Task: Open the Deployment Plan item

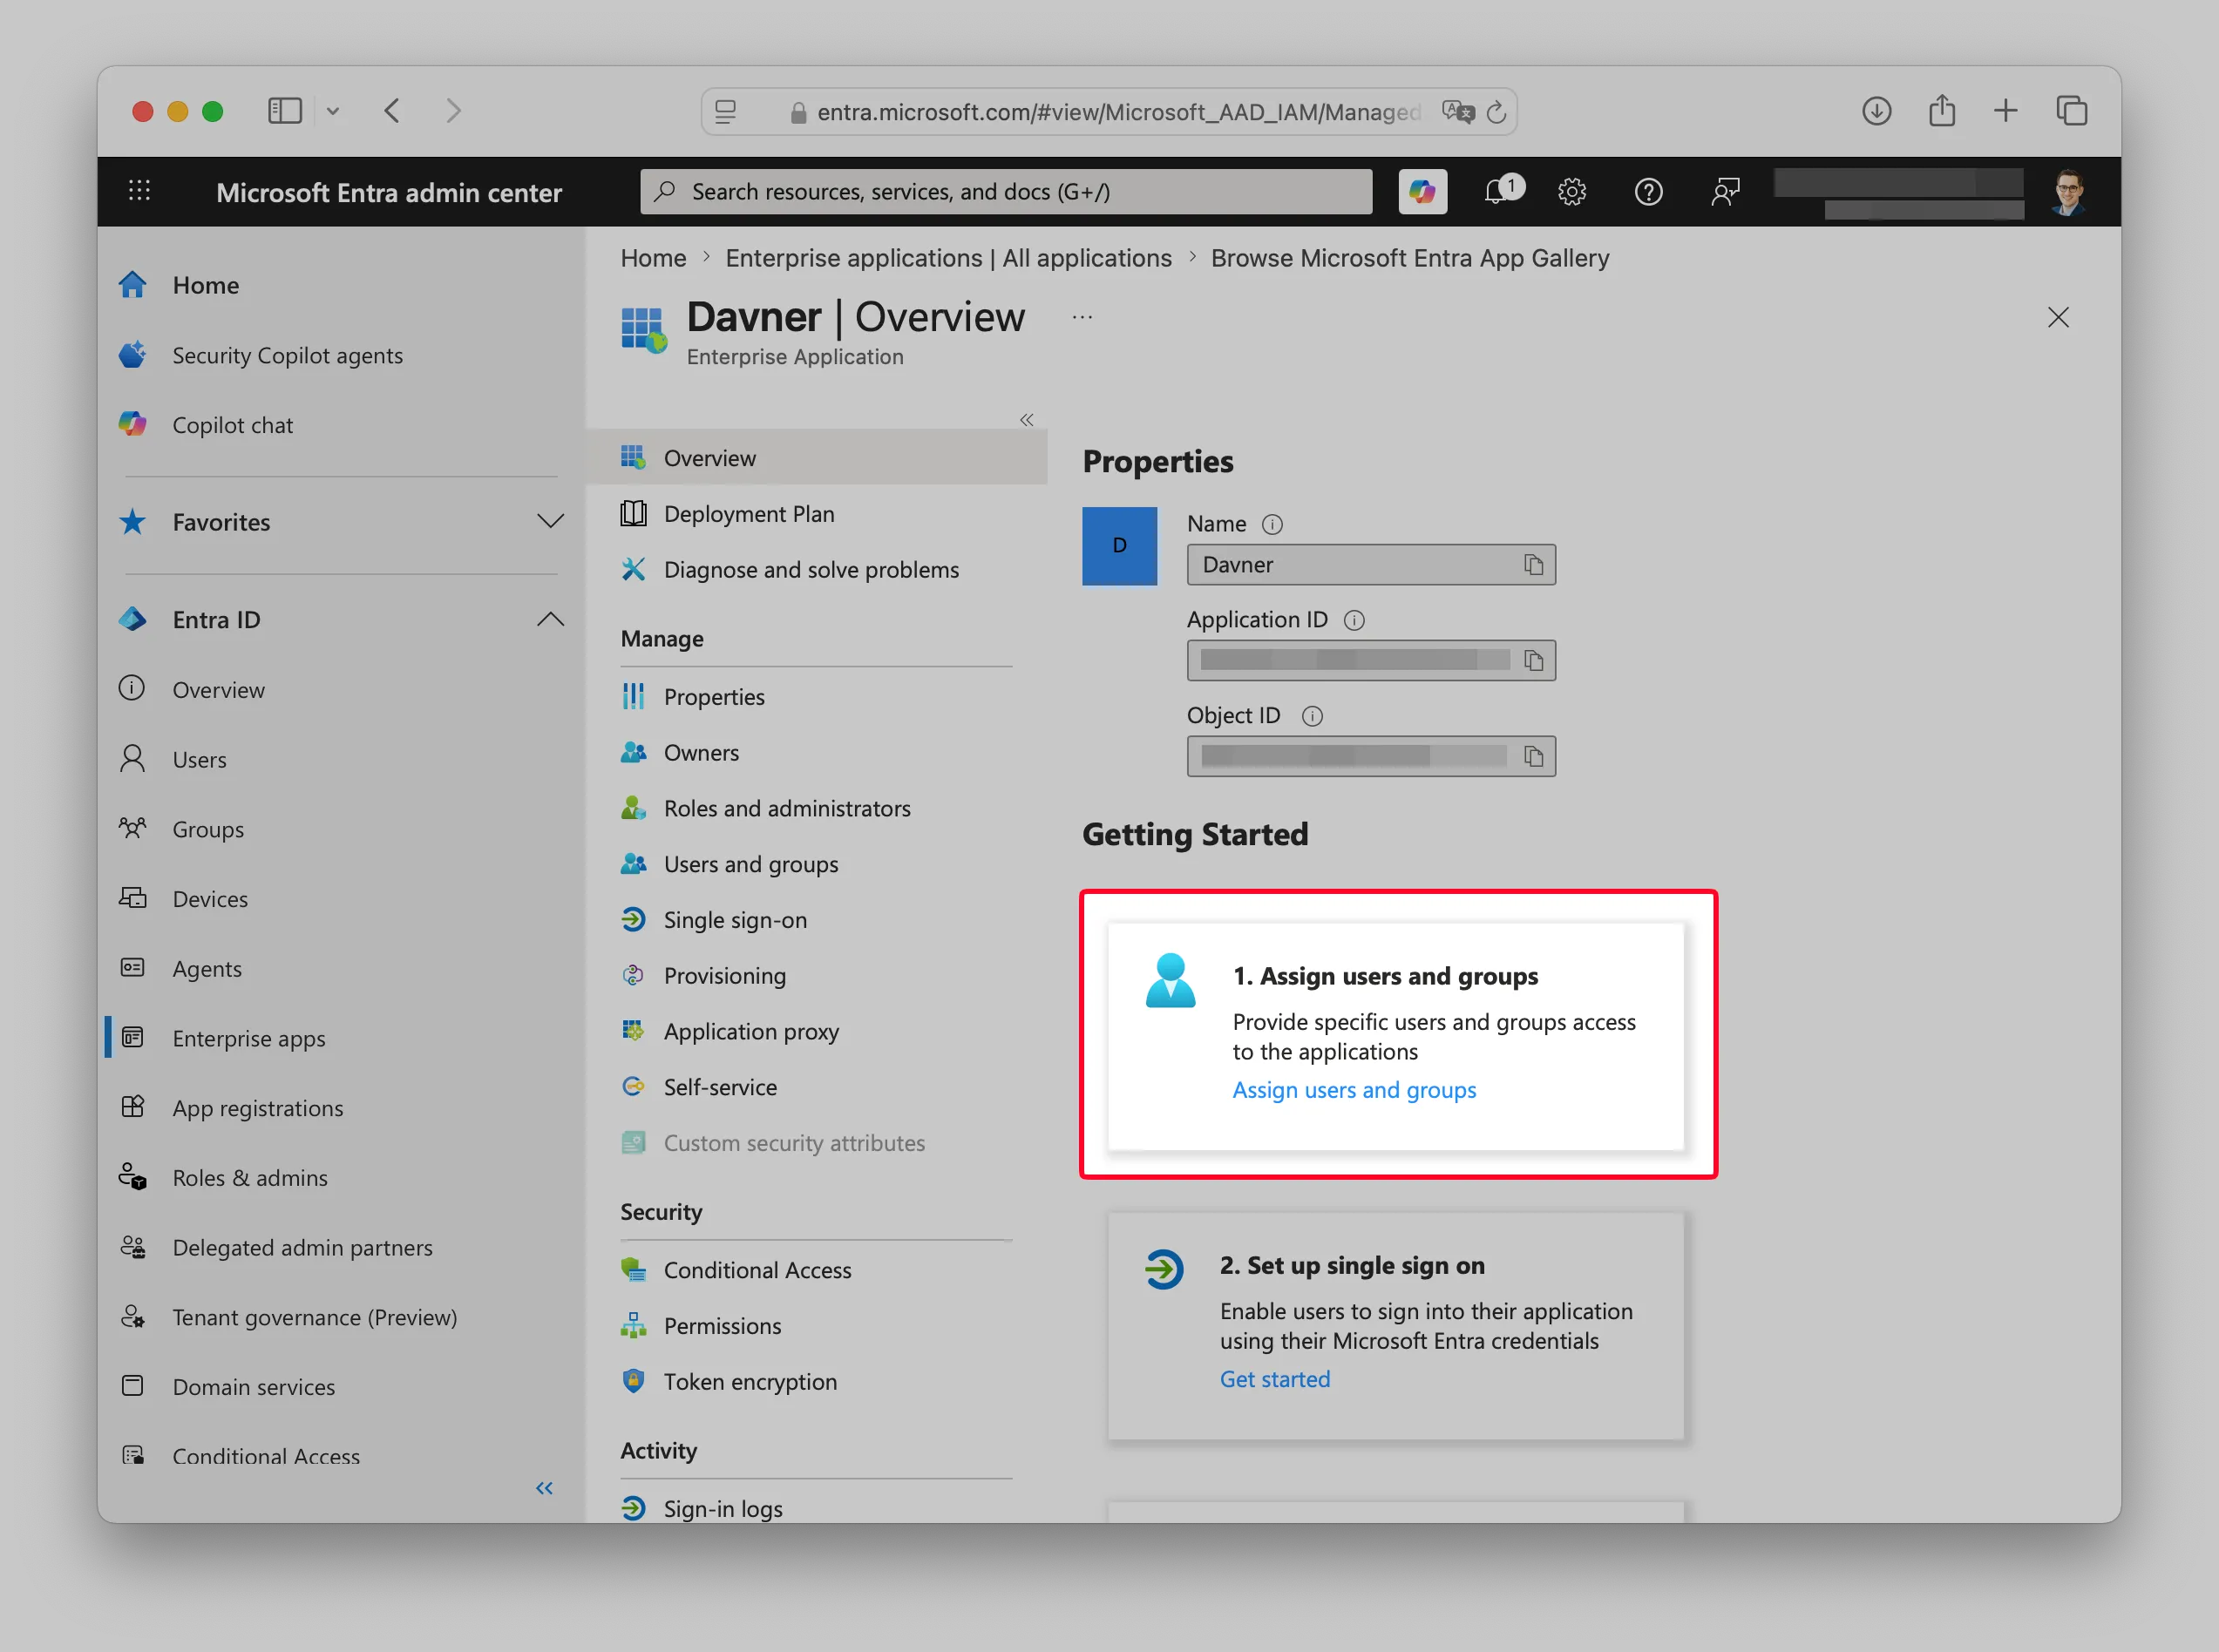Action: click(x=748, y=514)
